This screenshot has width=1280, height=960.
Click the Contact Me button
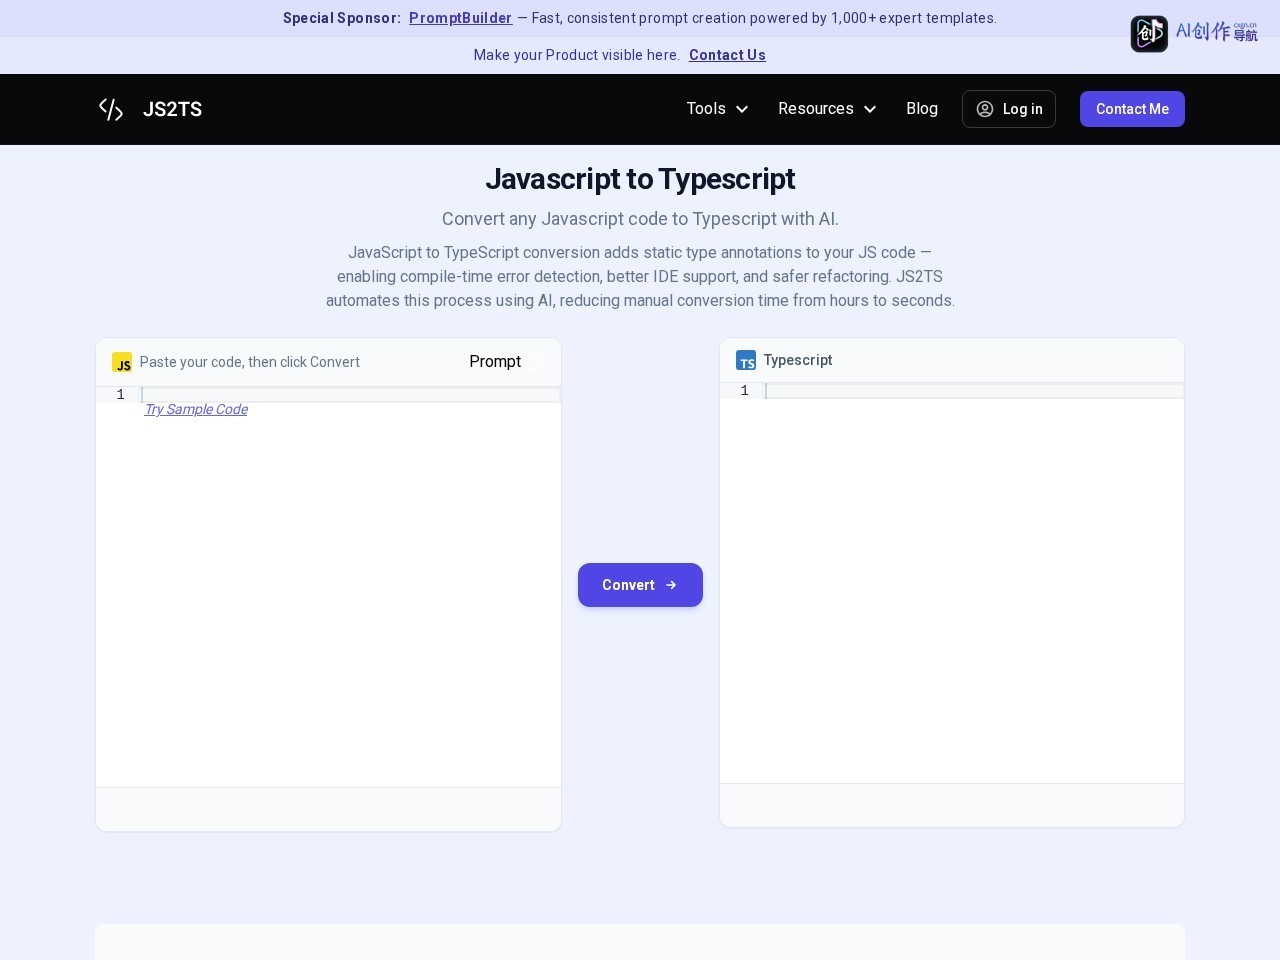coord(1132,109)
